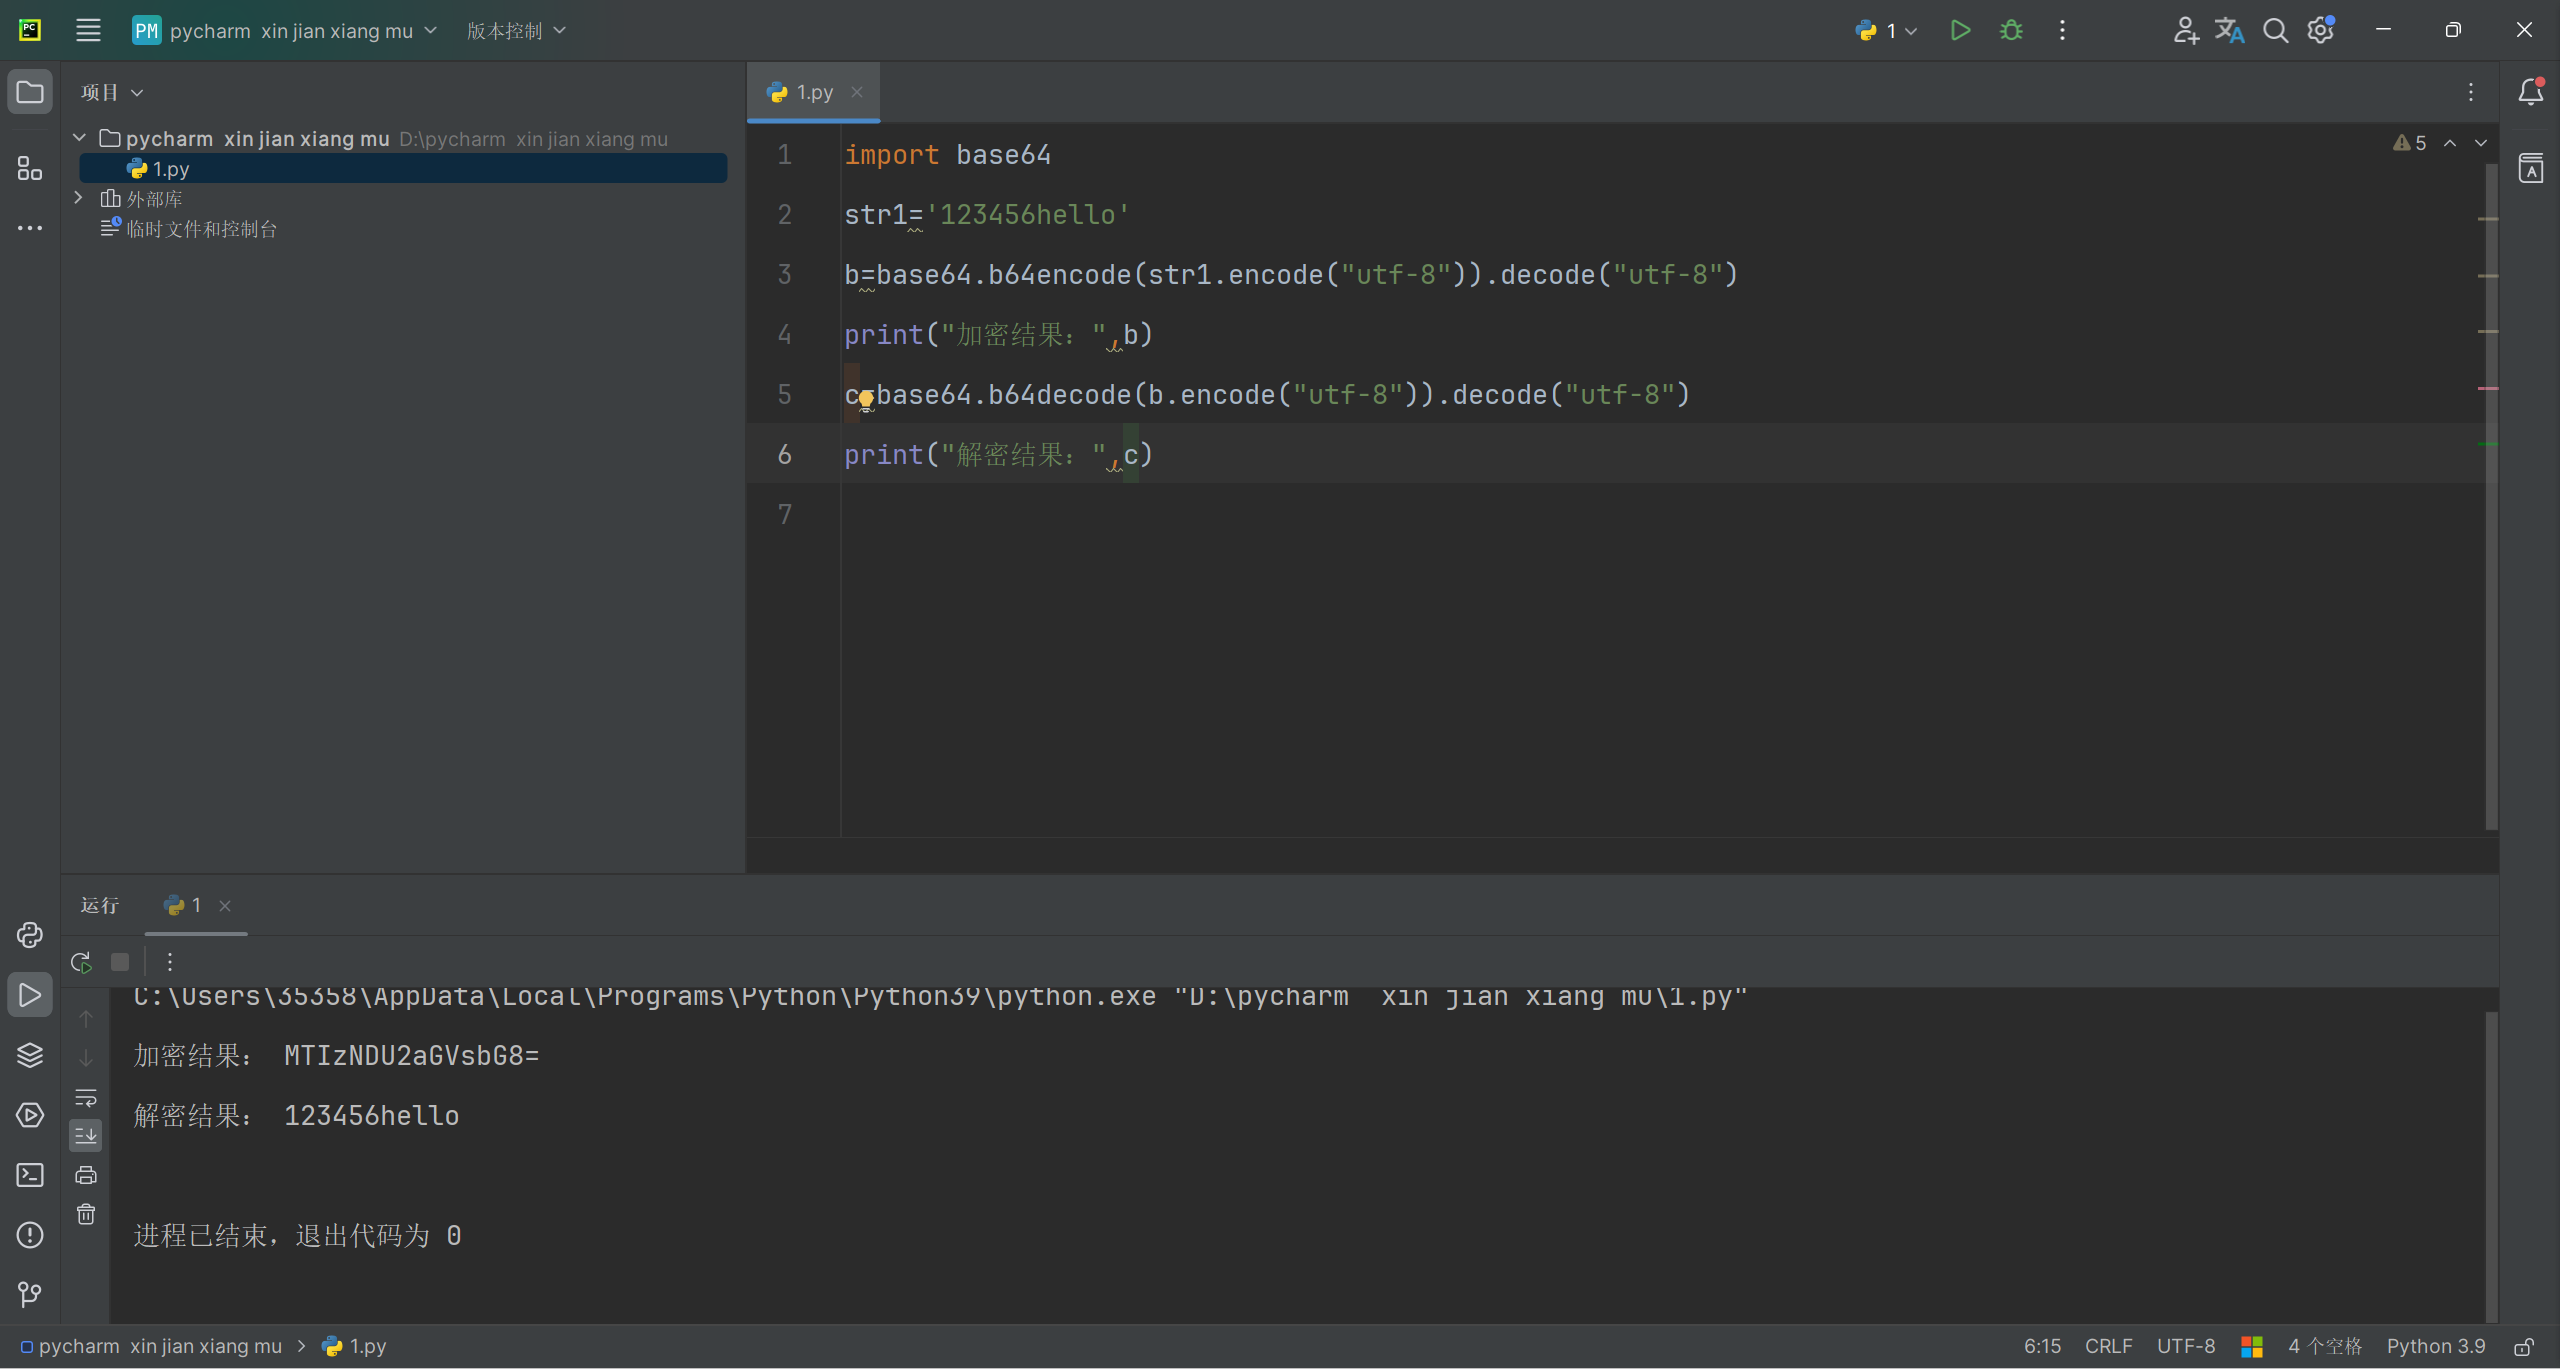Click editor vertical scrollbar
The height and width of the screenshot is (1369, 2560).
point(2491,495)
